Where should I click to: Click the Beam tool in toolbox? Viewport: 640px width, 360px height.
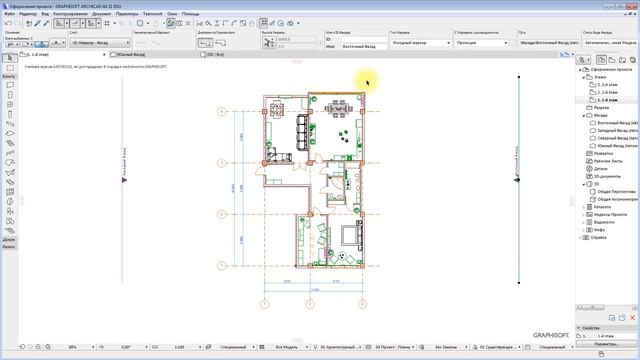tap(10, 124)
